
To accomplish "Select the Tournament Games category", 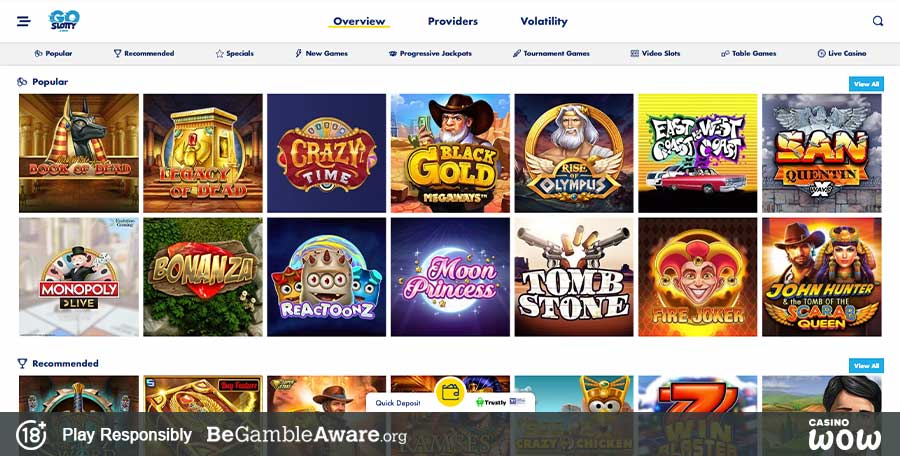I will point(551,53).
